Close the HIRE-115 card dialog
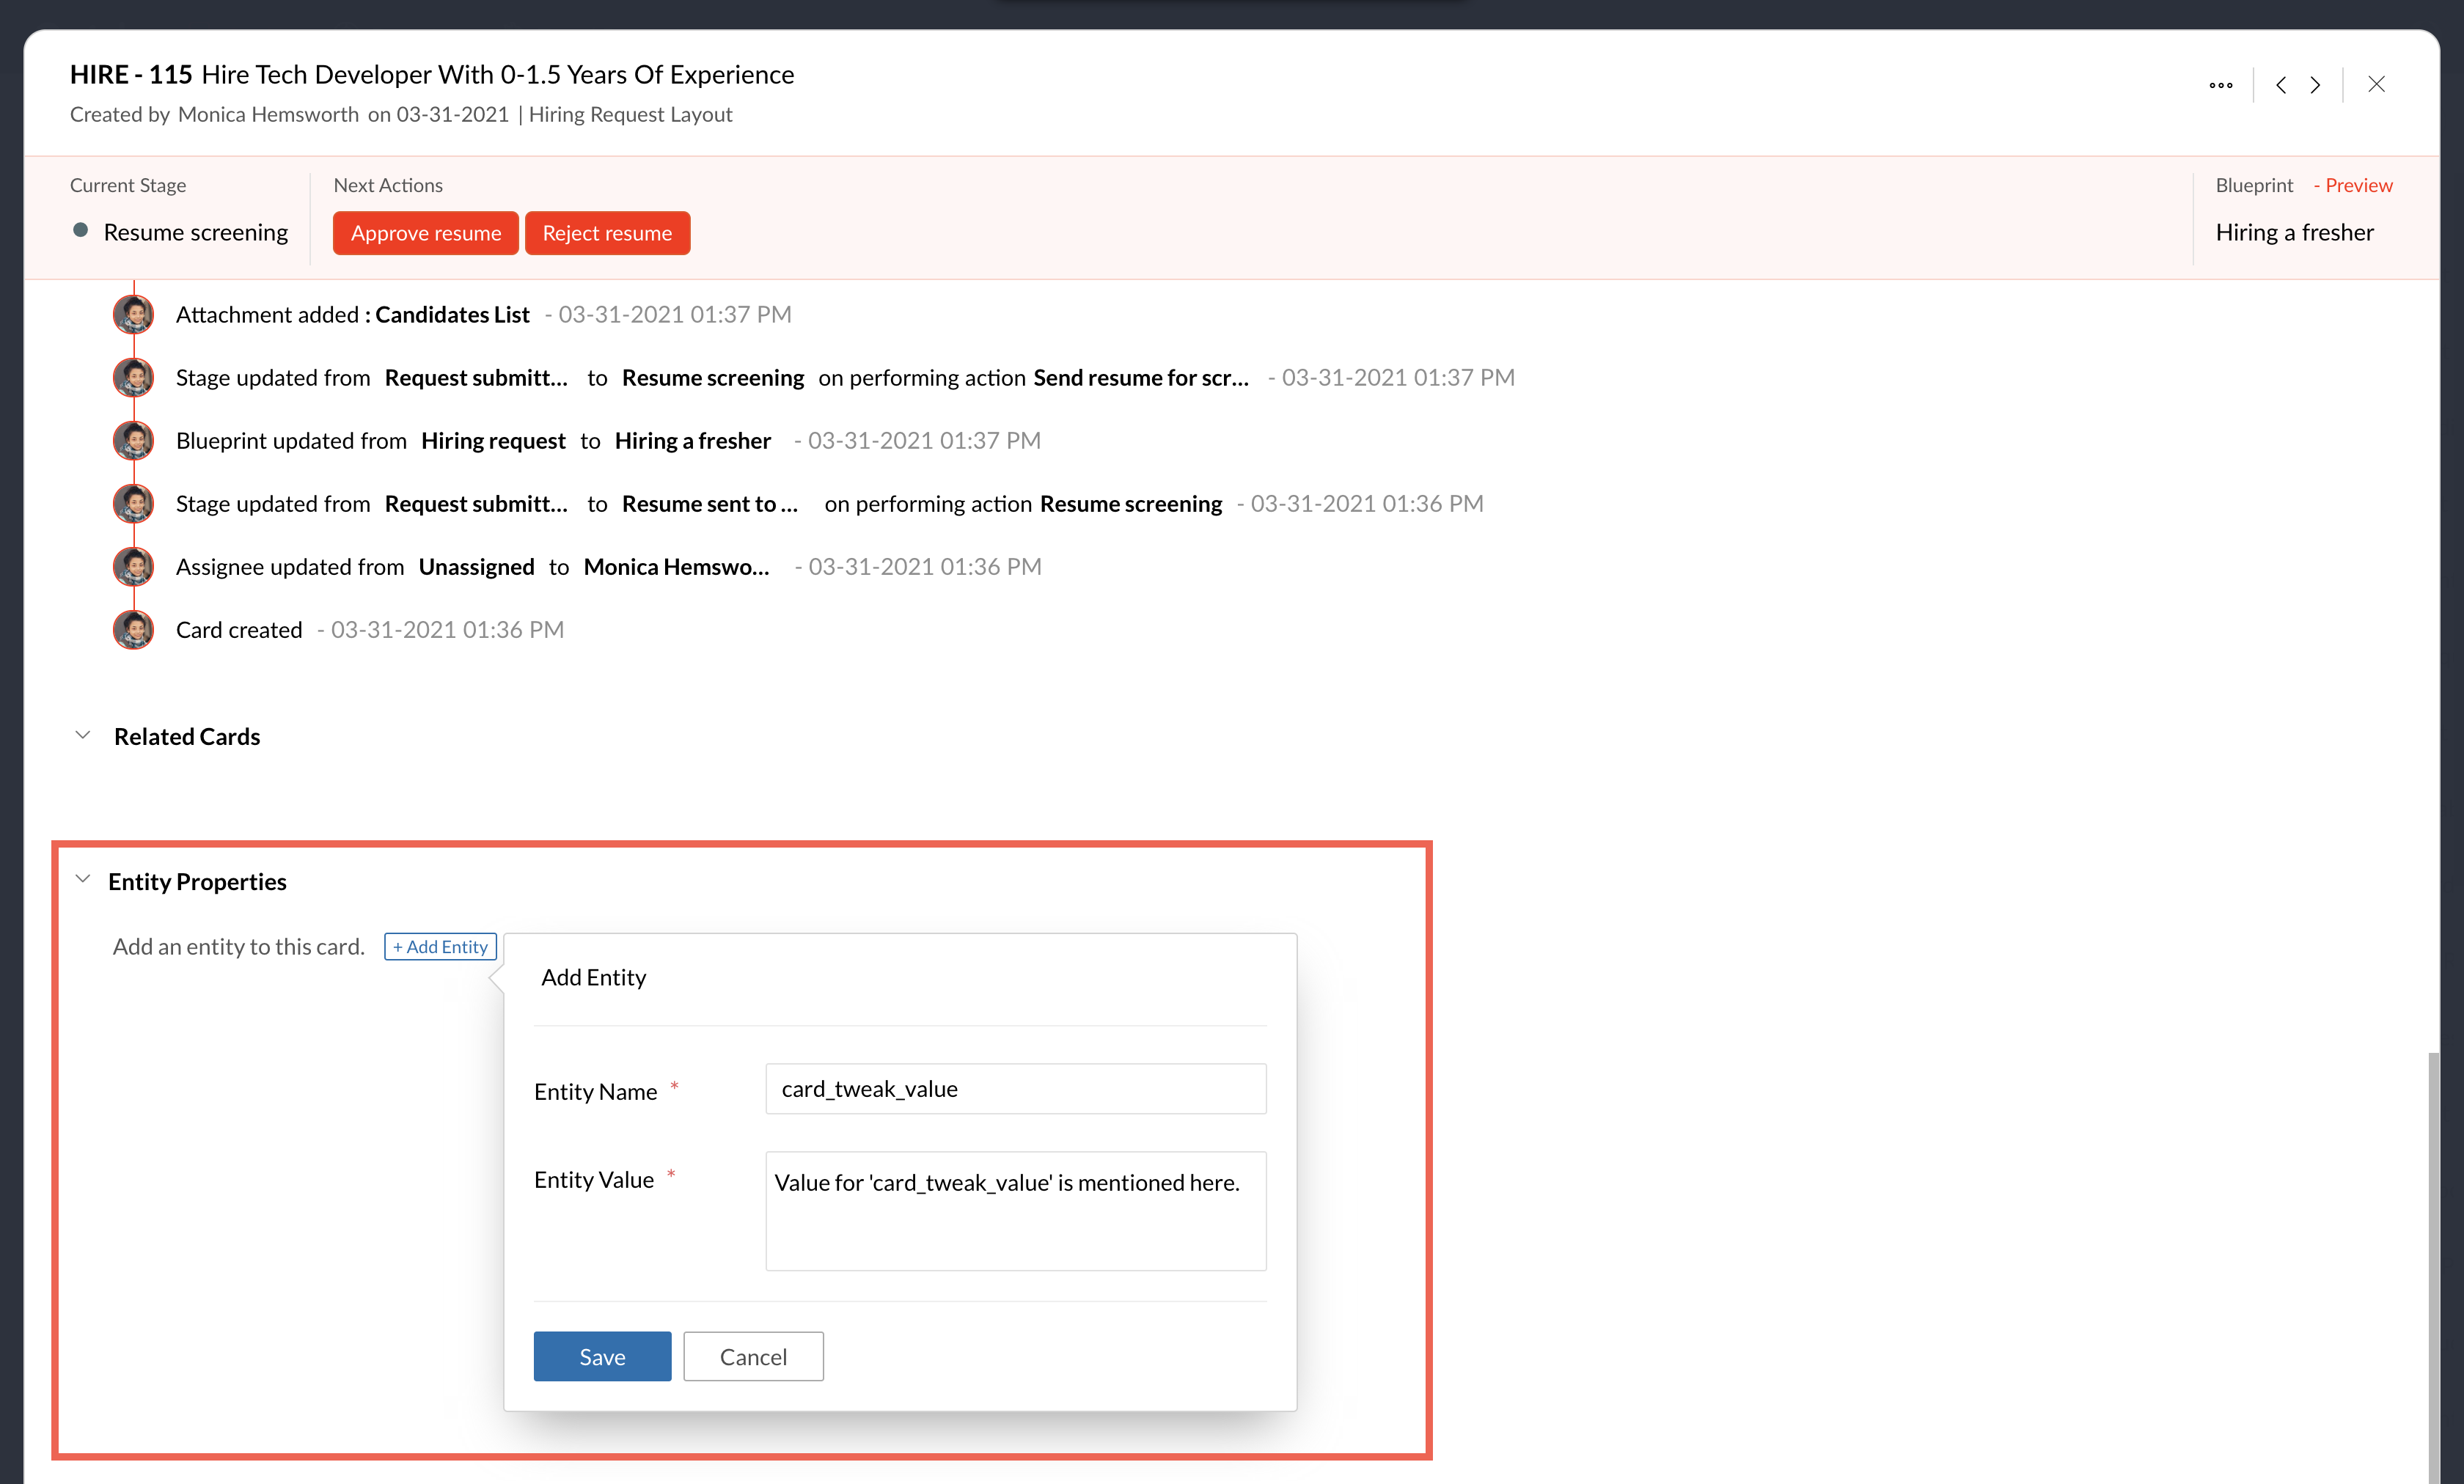The height and width of the screenshot is (1484, 2464). click(x=2376, y=85)
